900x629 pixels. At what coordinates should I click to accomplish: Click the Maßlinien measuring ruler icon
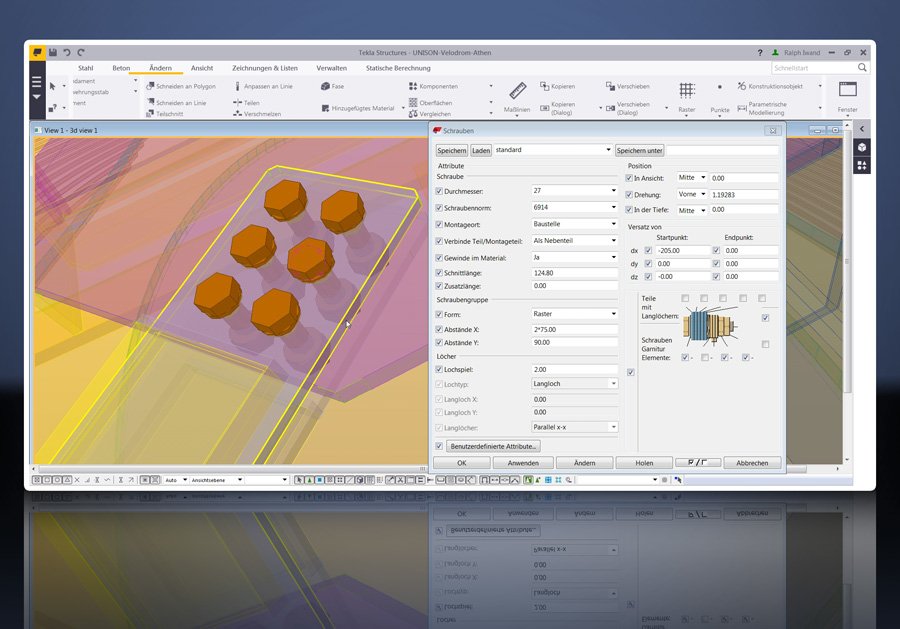tap(516, 92)
